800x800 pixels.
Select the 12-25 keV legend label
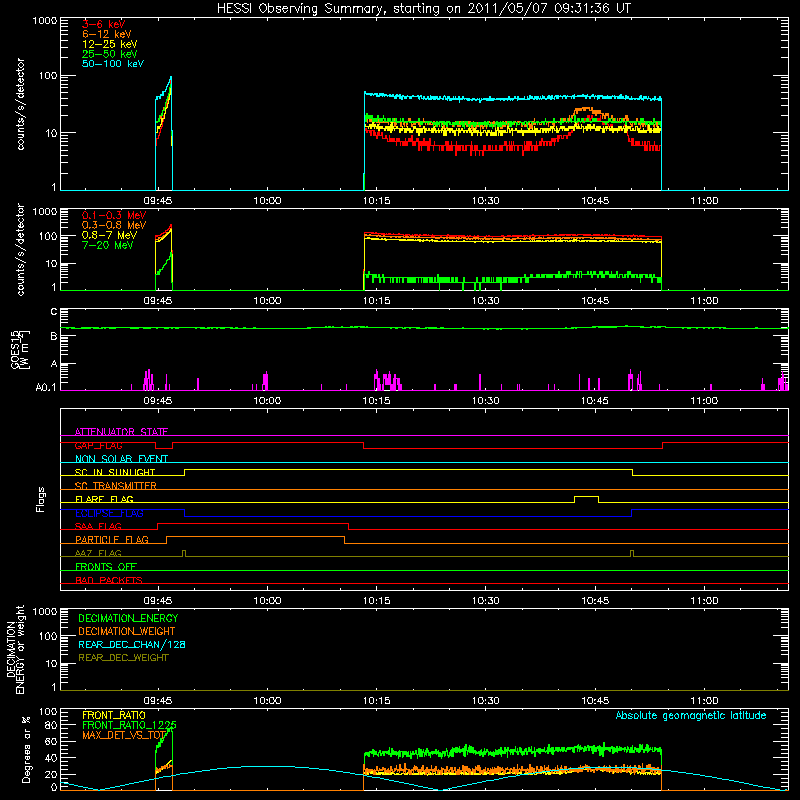pos(110,44)
